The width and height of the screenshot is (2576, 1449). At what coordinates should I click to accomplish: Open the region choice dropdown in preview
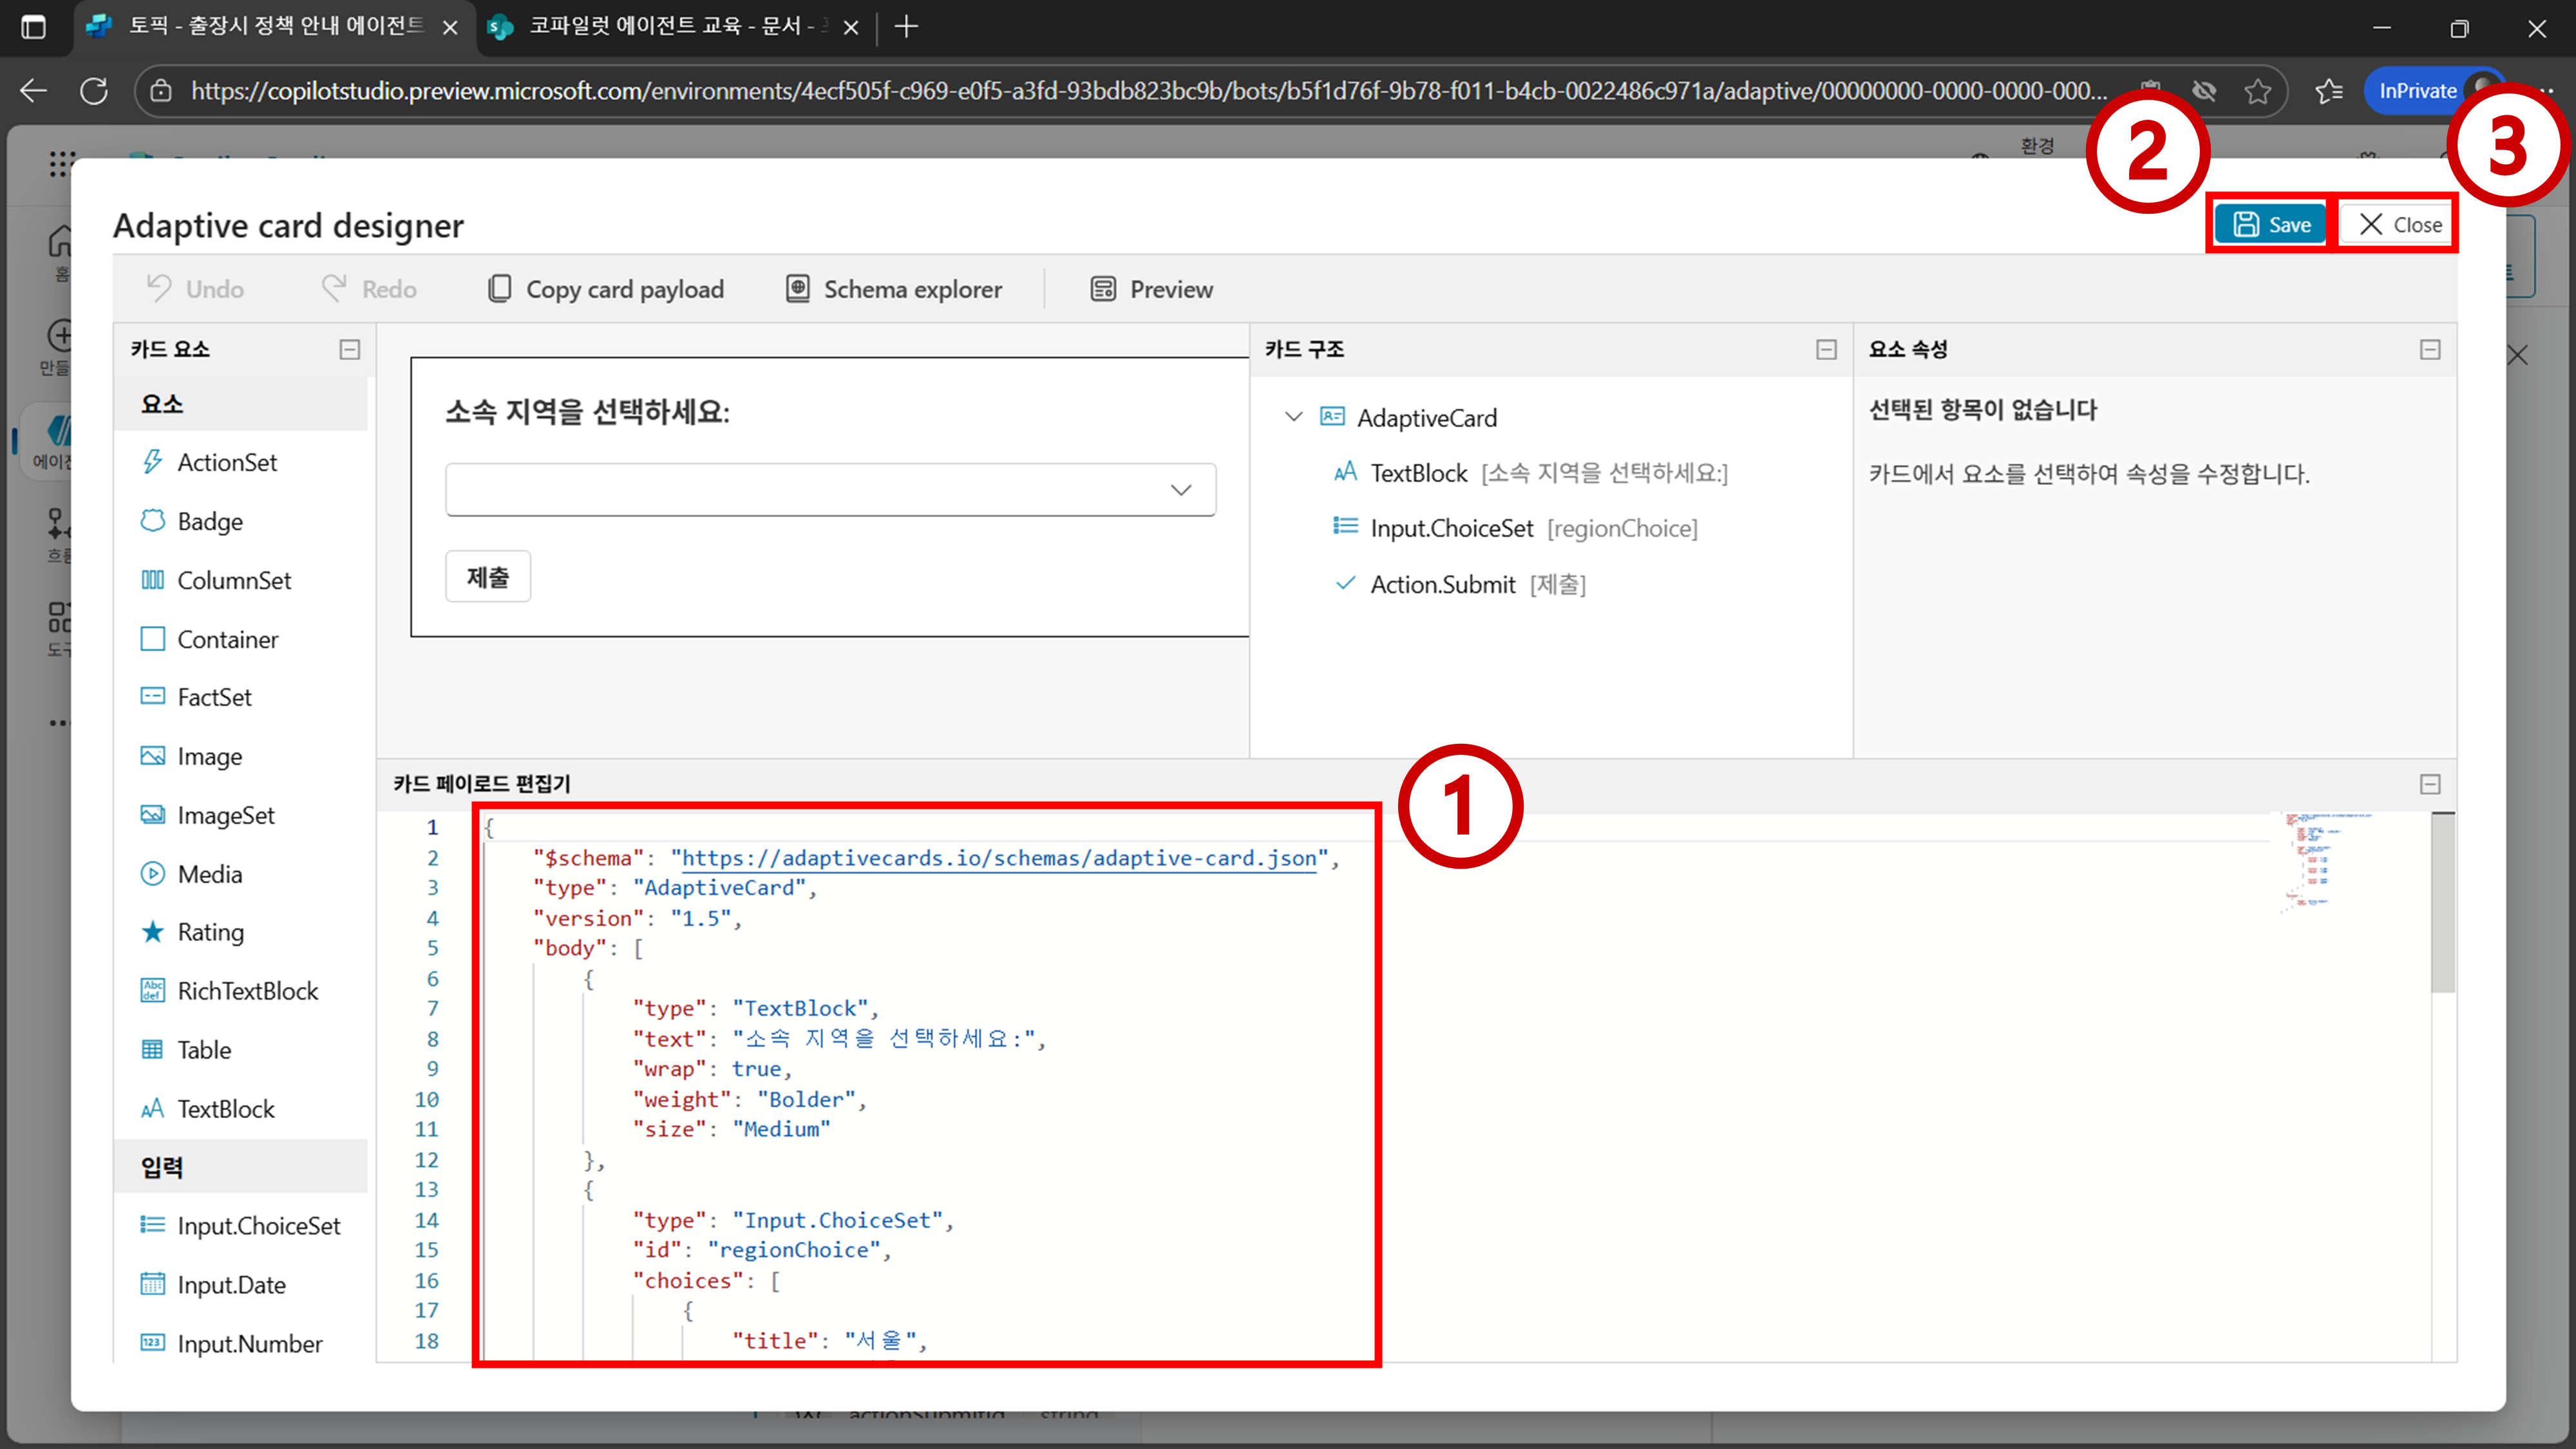pos(830,490)
